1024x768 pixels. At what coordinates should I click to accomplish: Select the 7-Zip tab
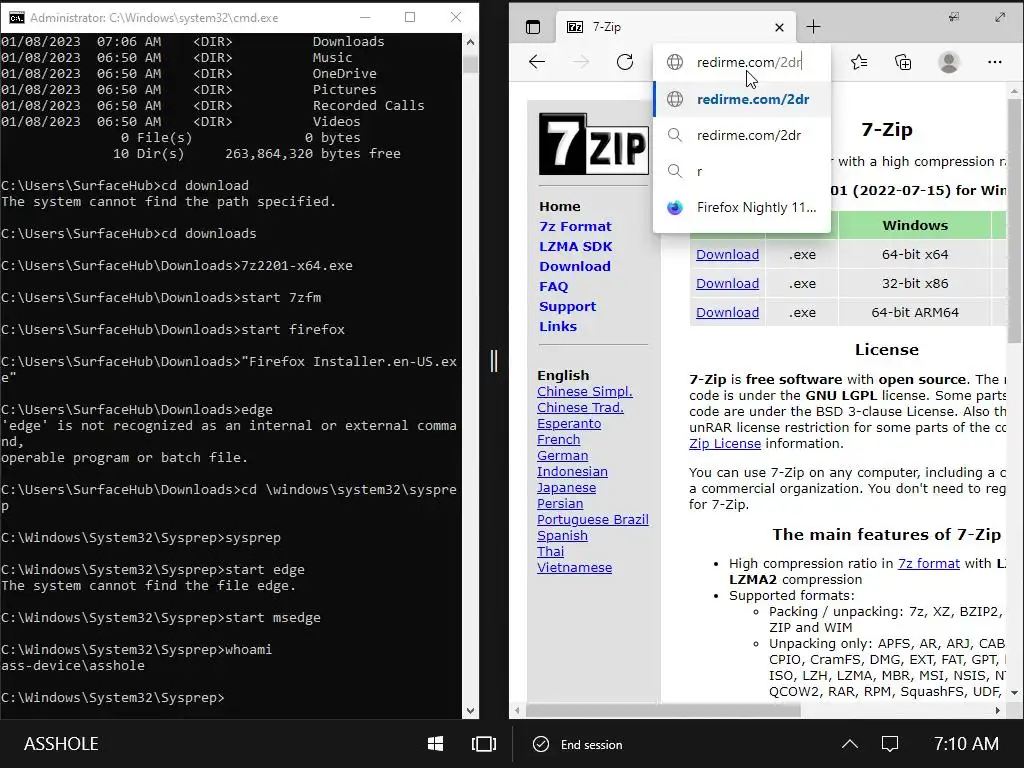tap(676, 27)
